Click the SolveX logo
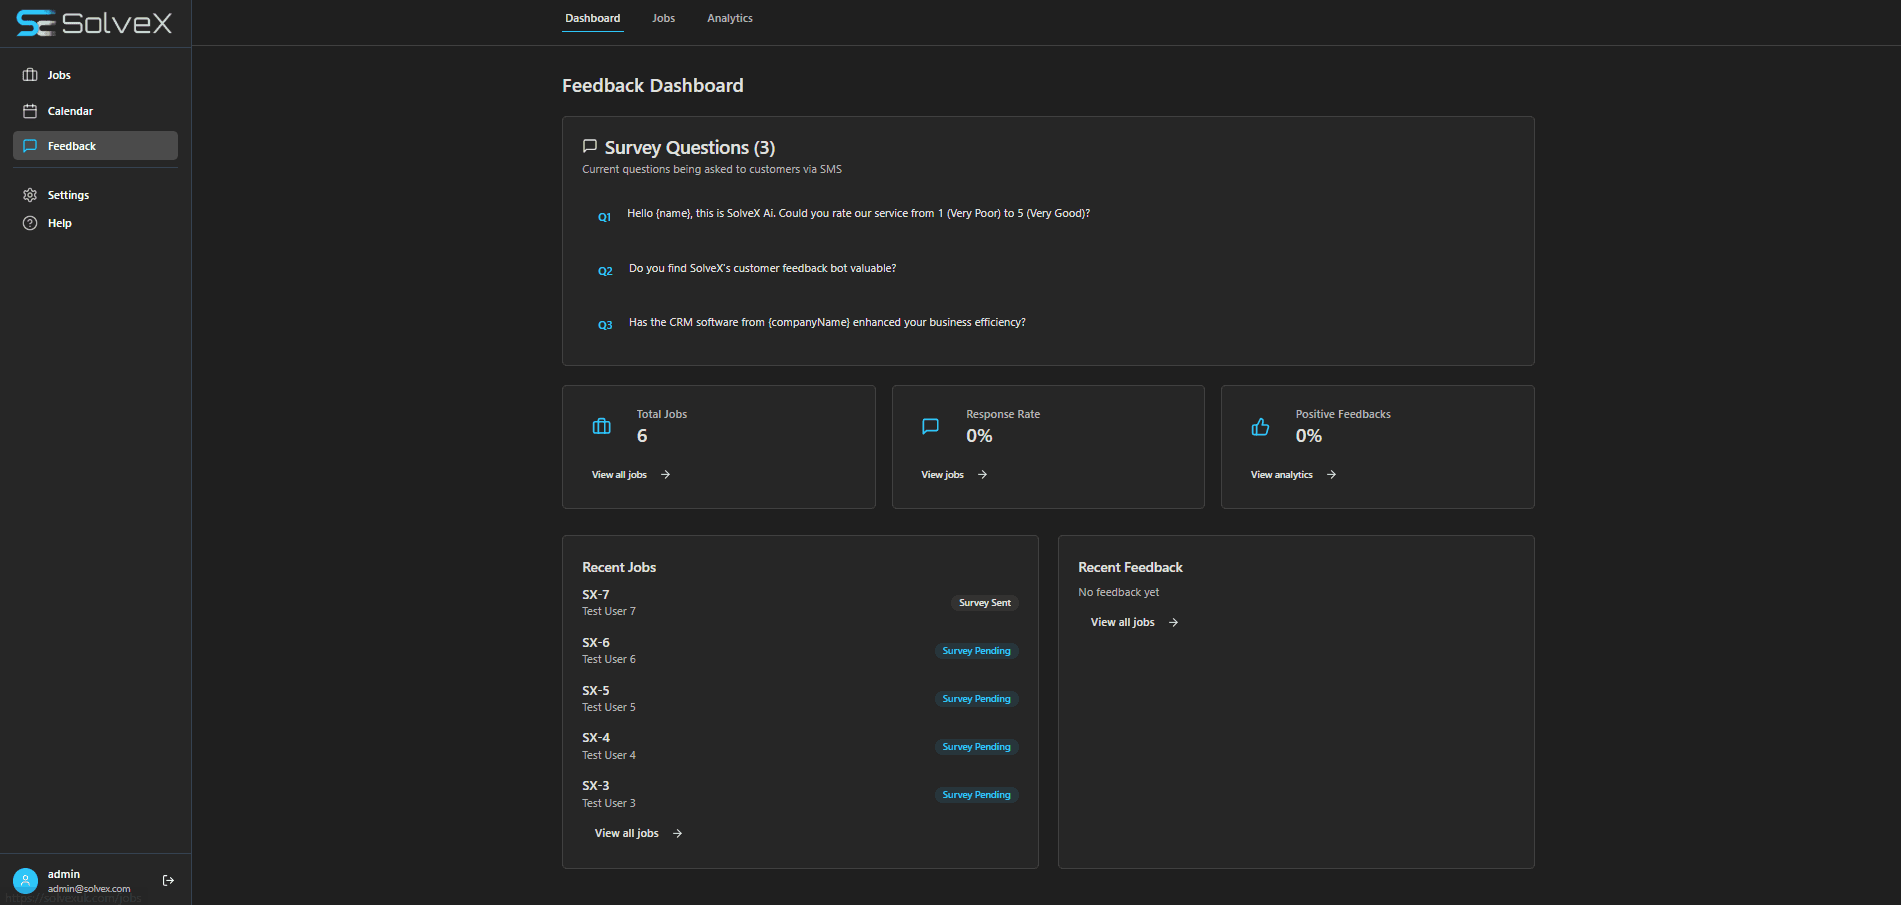Screen dimensions: 1901x905 click(94, 23)
